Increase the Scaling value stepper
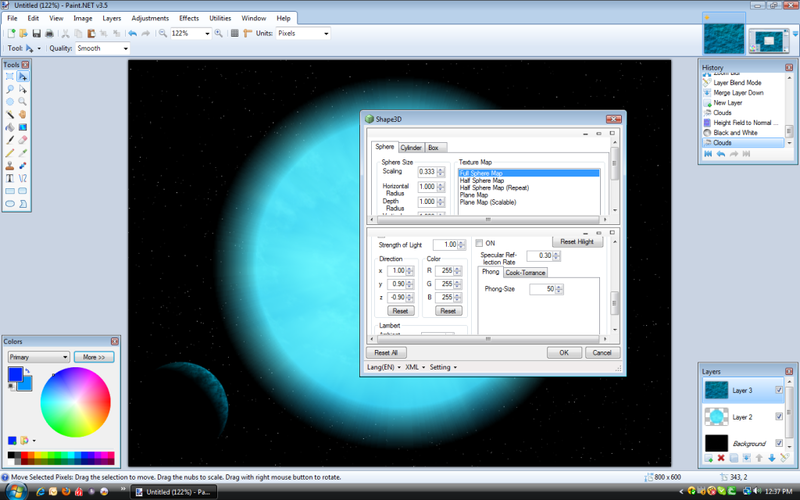Image resolution: width=800 pixels, height=500 pixels. pos(441,169)
